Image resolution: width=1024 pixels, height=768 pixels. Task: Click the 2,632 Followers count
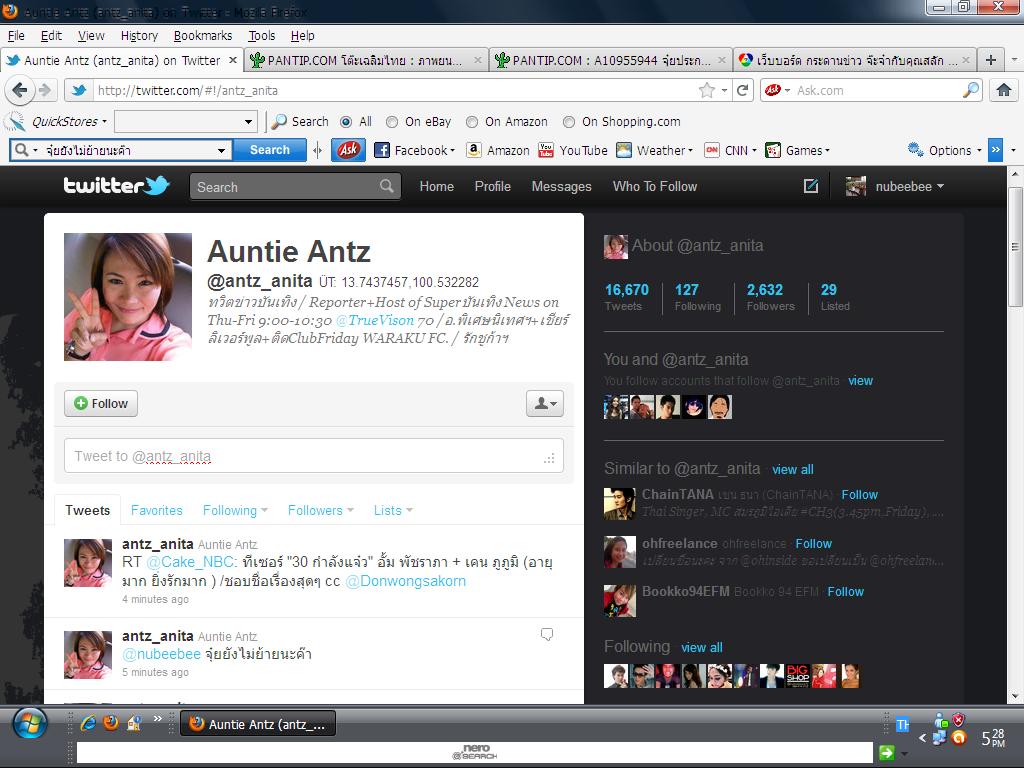[771, 296]
